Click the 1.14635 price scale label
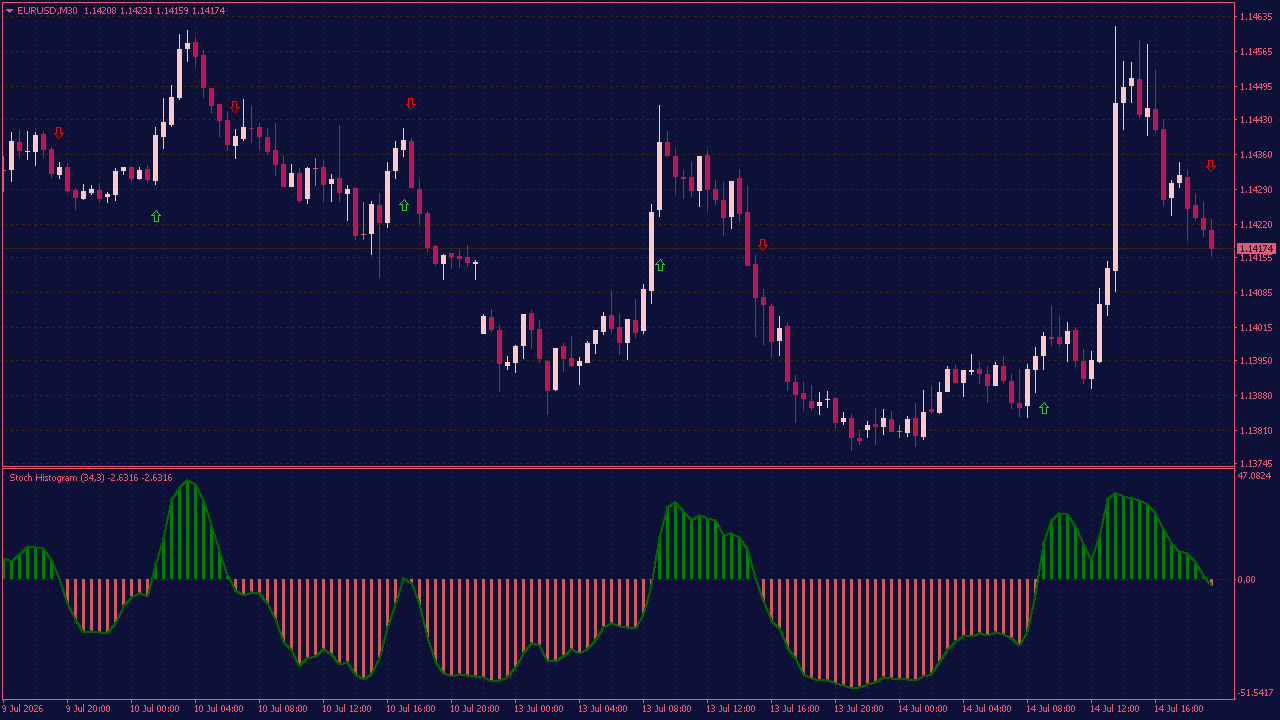1280x720 pixels. (x=1256, y=17)
